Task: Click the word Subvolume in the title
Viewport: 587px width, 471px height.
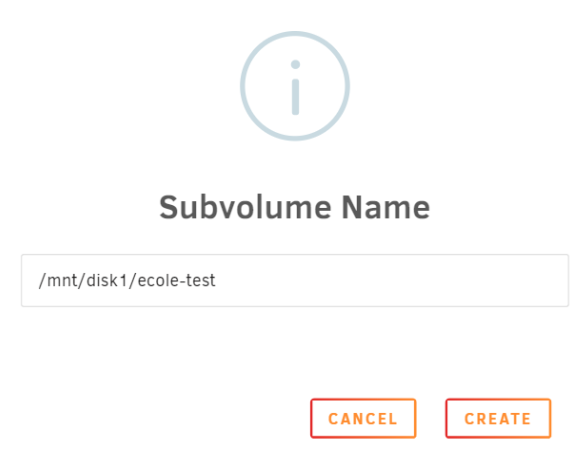Action: click(x=245, y=207)
